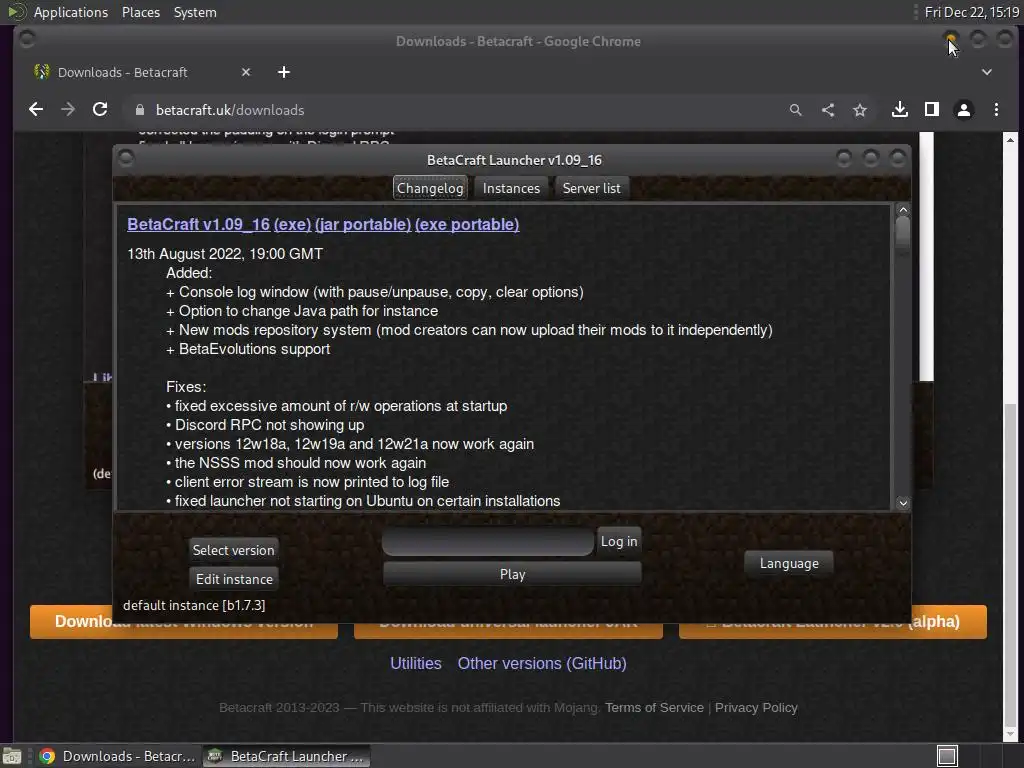
Task: Click changelog scrollbar up arrow
Action: point(903,210)
